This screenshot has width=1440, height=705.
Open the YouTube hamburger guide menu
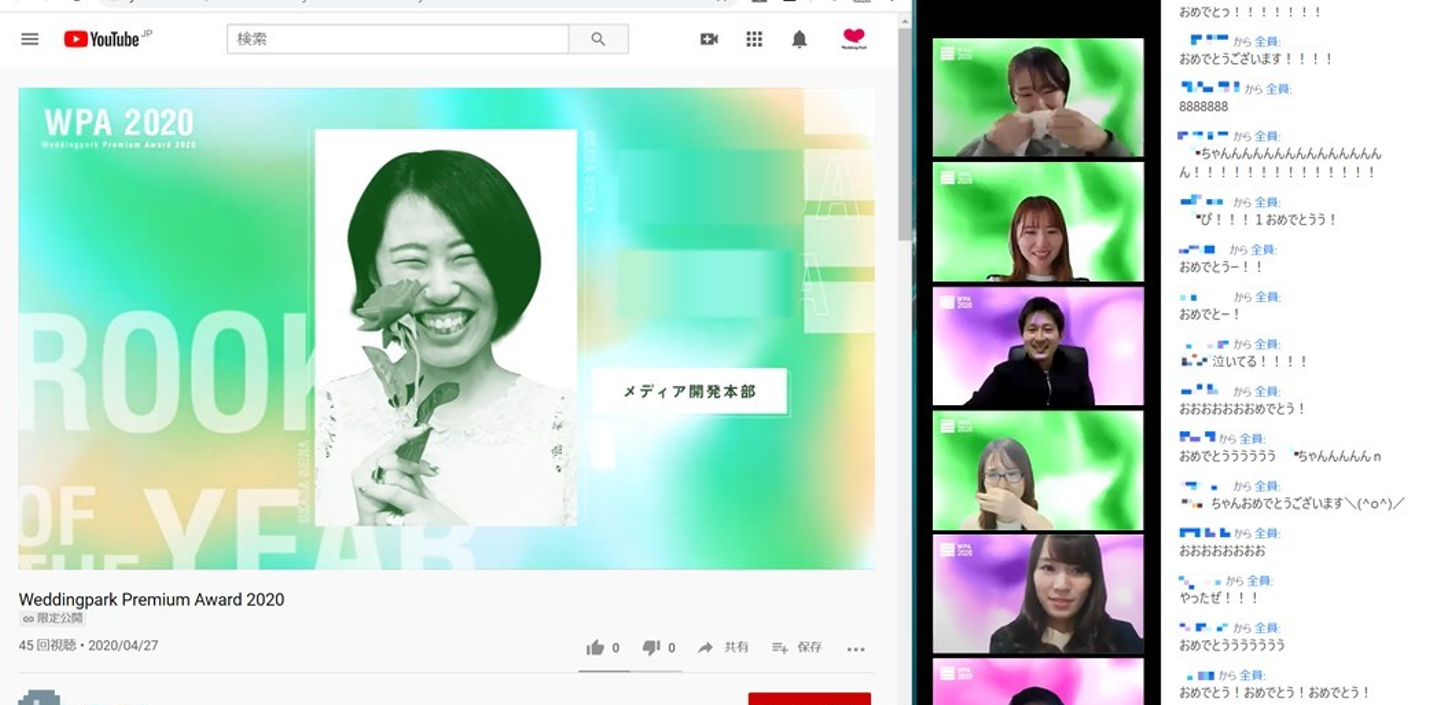pos(30,39)
